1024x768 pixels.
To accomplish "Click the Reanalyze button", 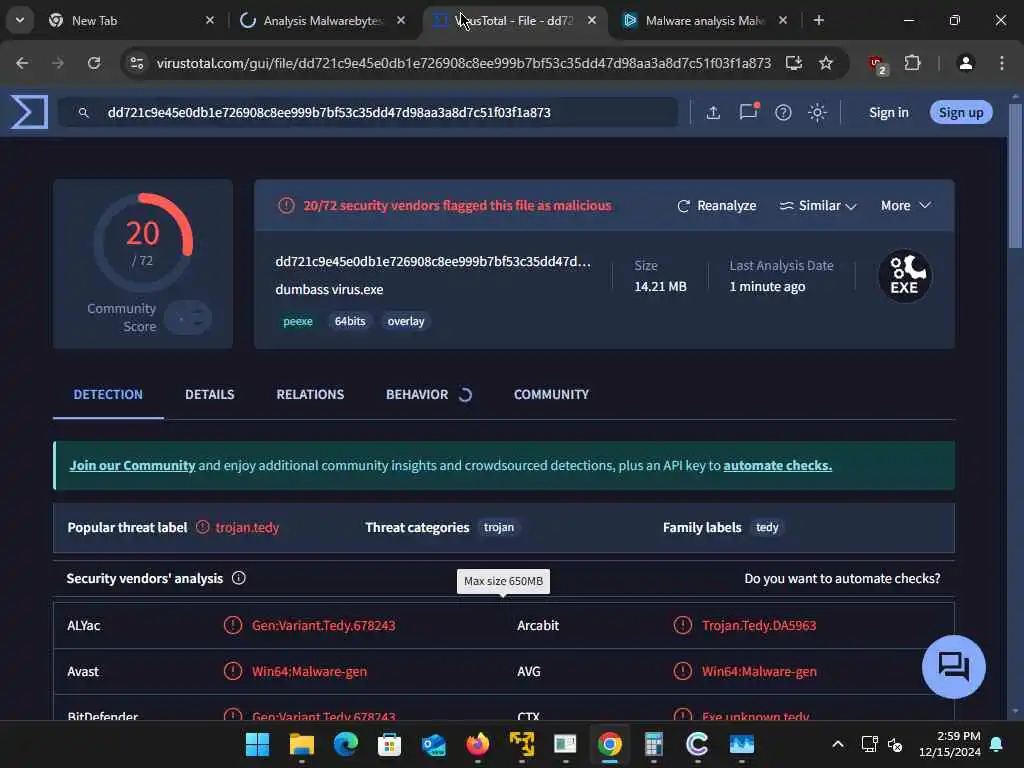I will [716, 206].
